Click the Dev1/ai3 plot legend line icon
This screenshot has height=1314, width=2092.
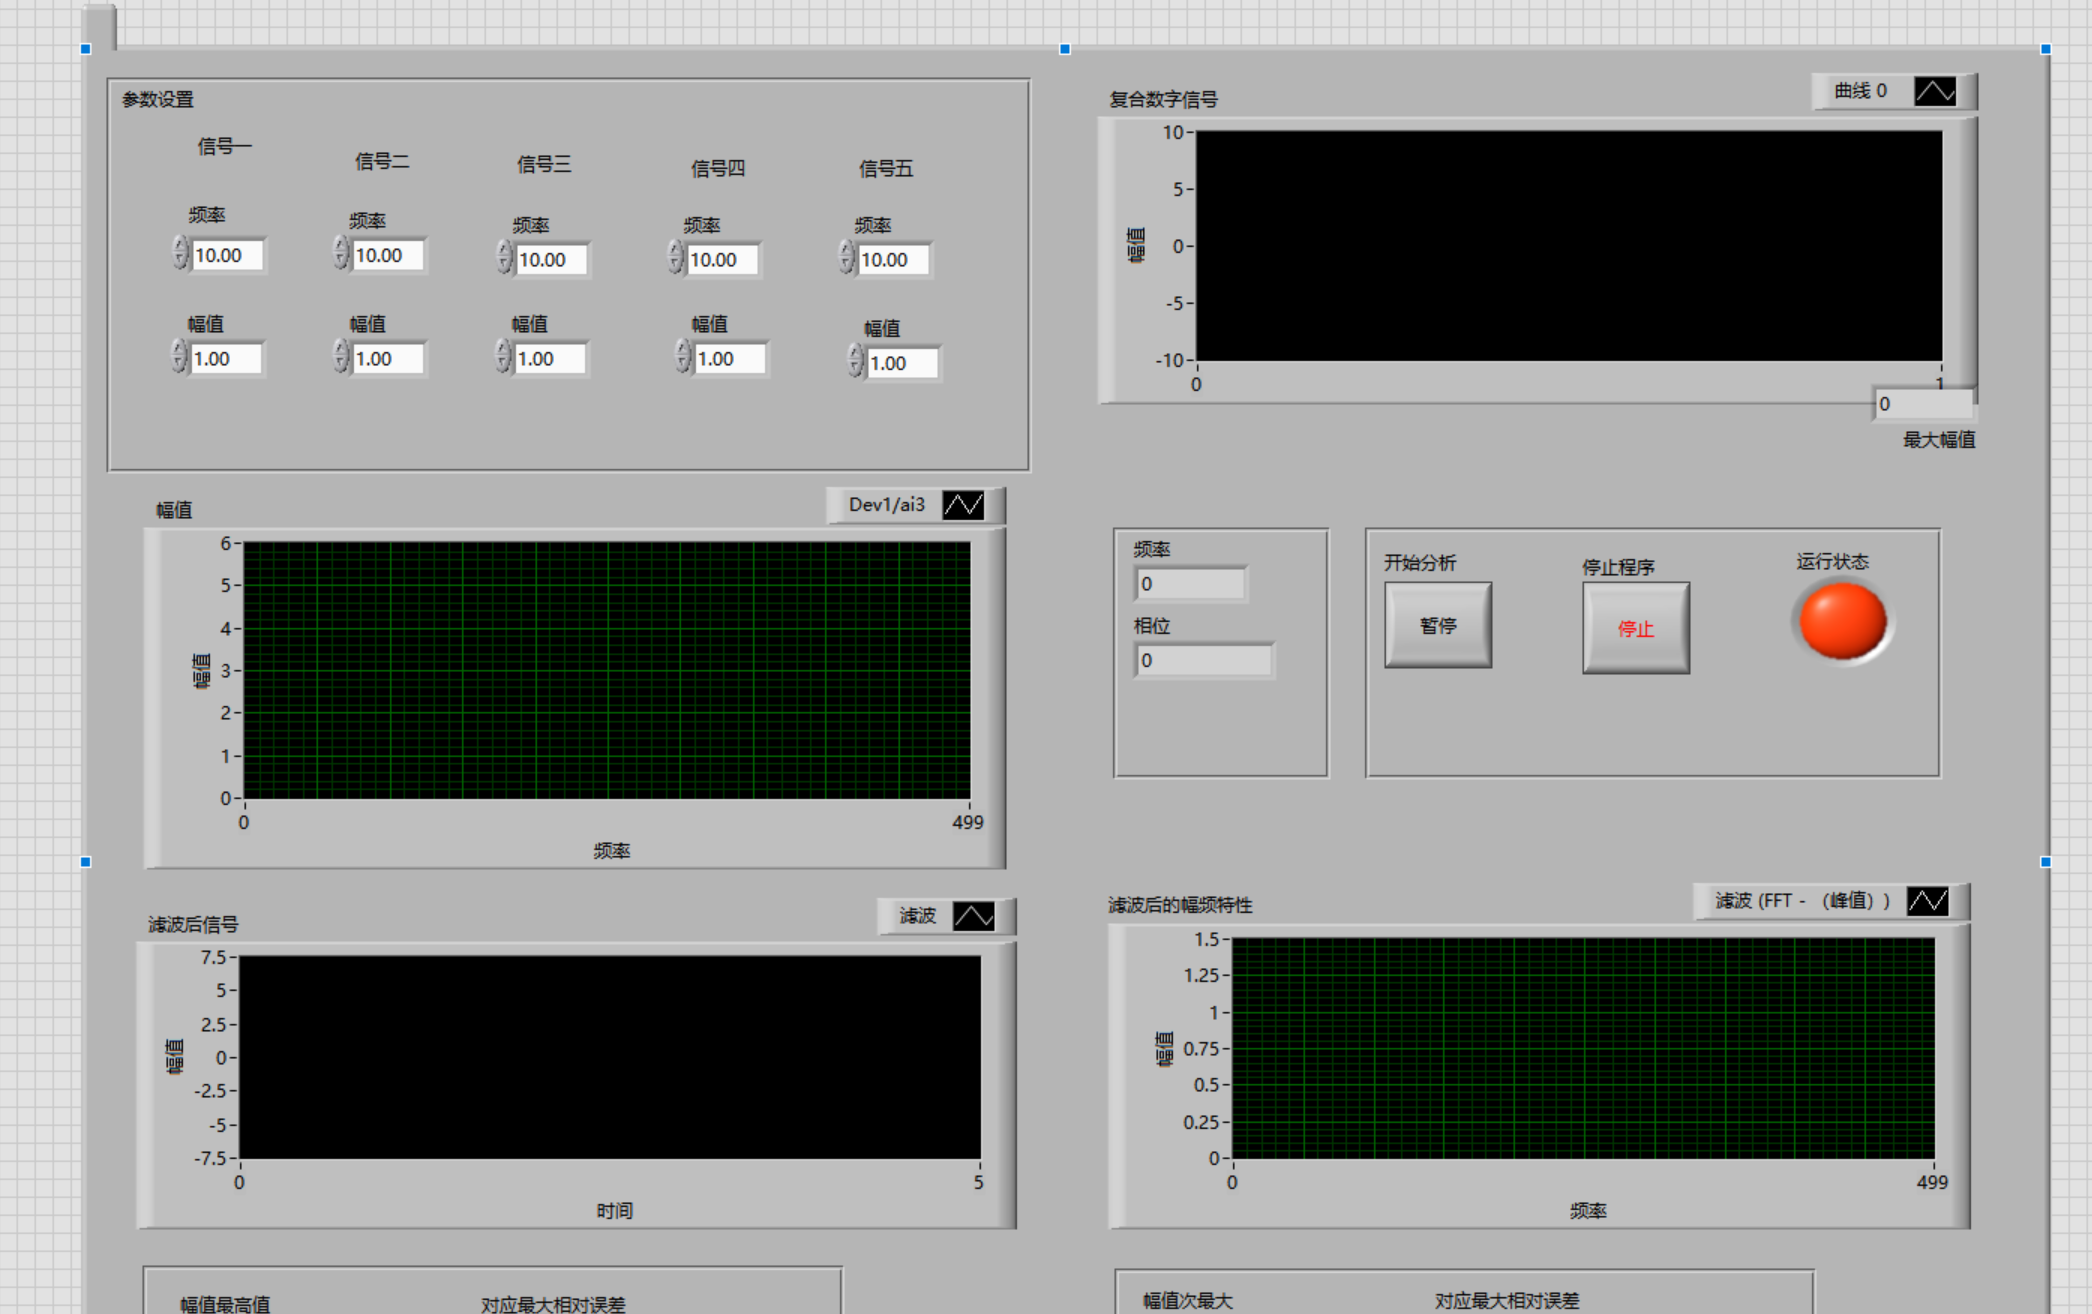(x=963, y=505)
